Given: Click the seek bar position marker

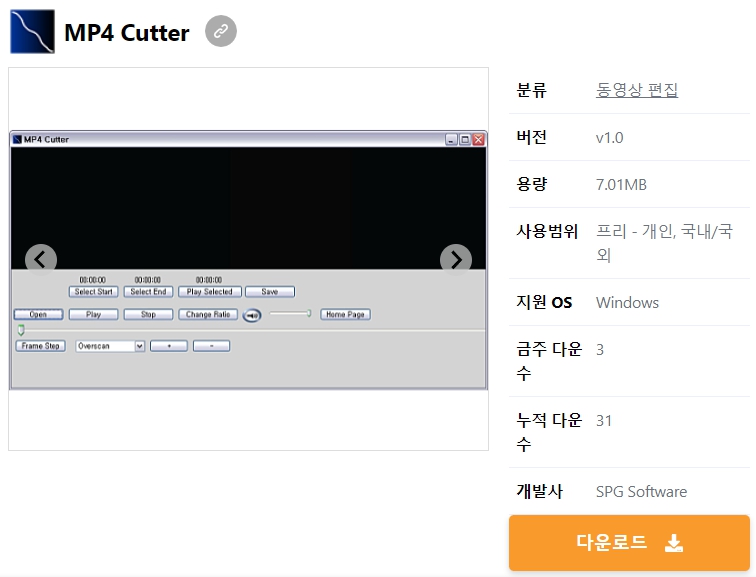Looking at the screenshot, I should 21,330.
